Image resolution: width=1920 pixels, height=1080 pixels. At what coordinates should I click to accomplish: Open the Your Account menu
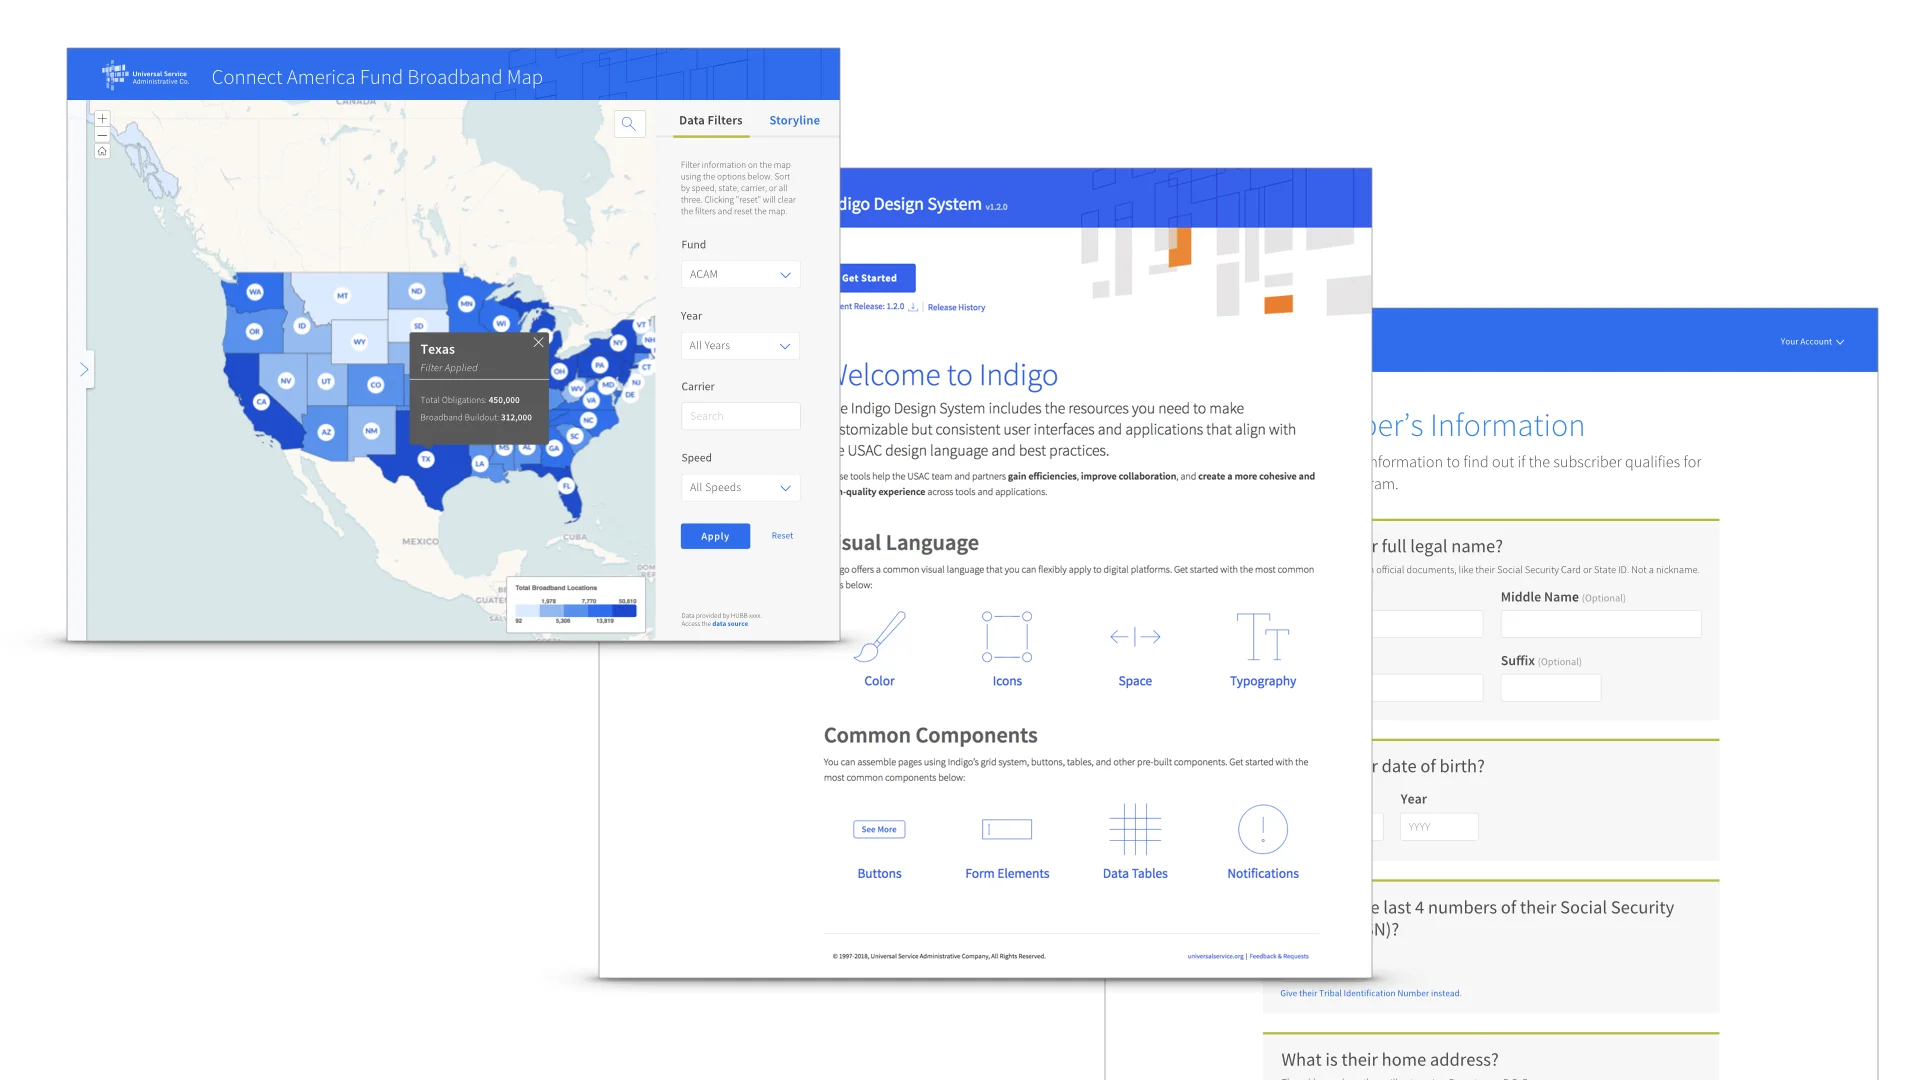[1811, 342]
